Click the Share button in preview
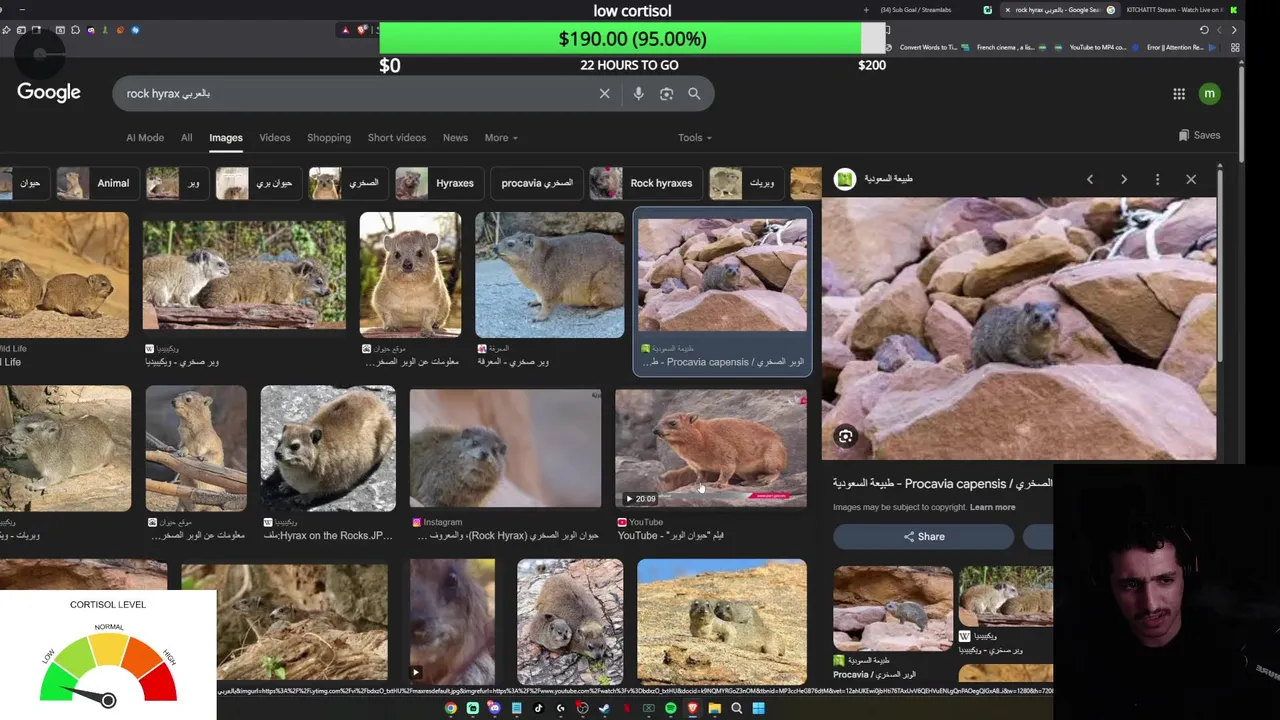The height and width of the screenshot is (720, 1280). point(923,537)
